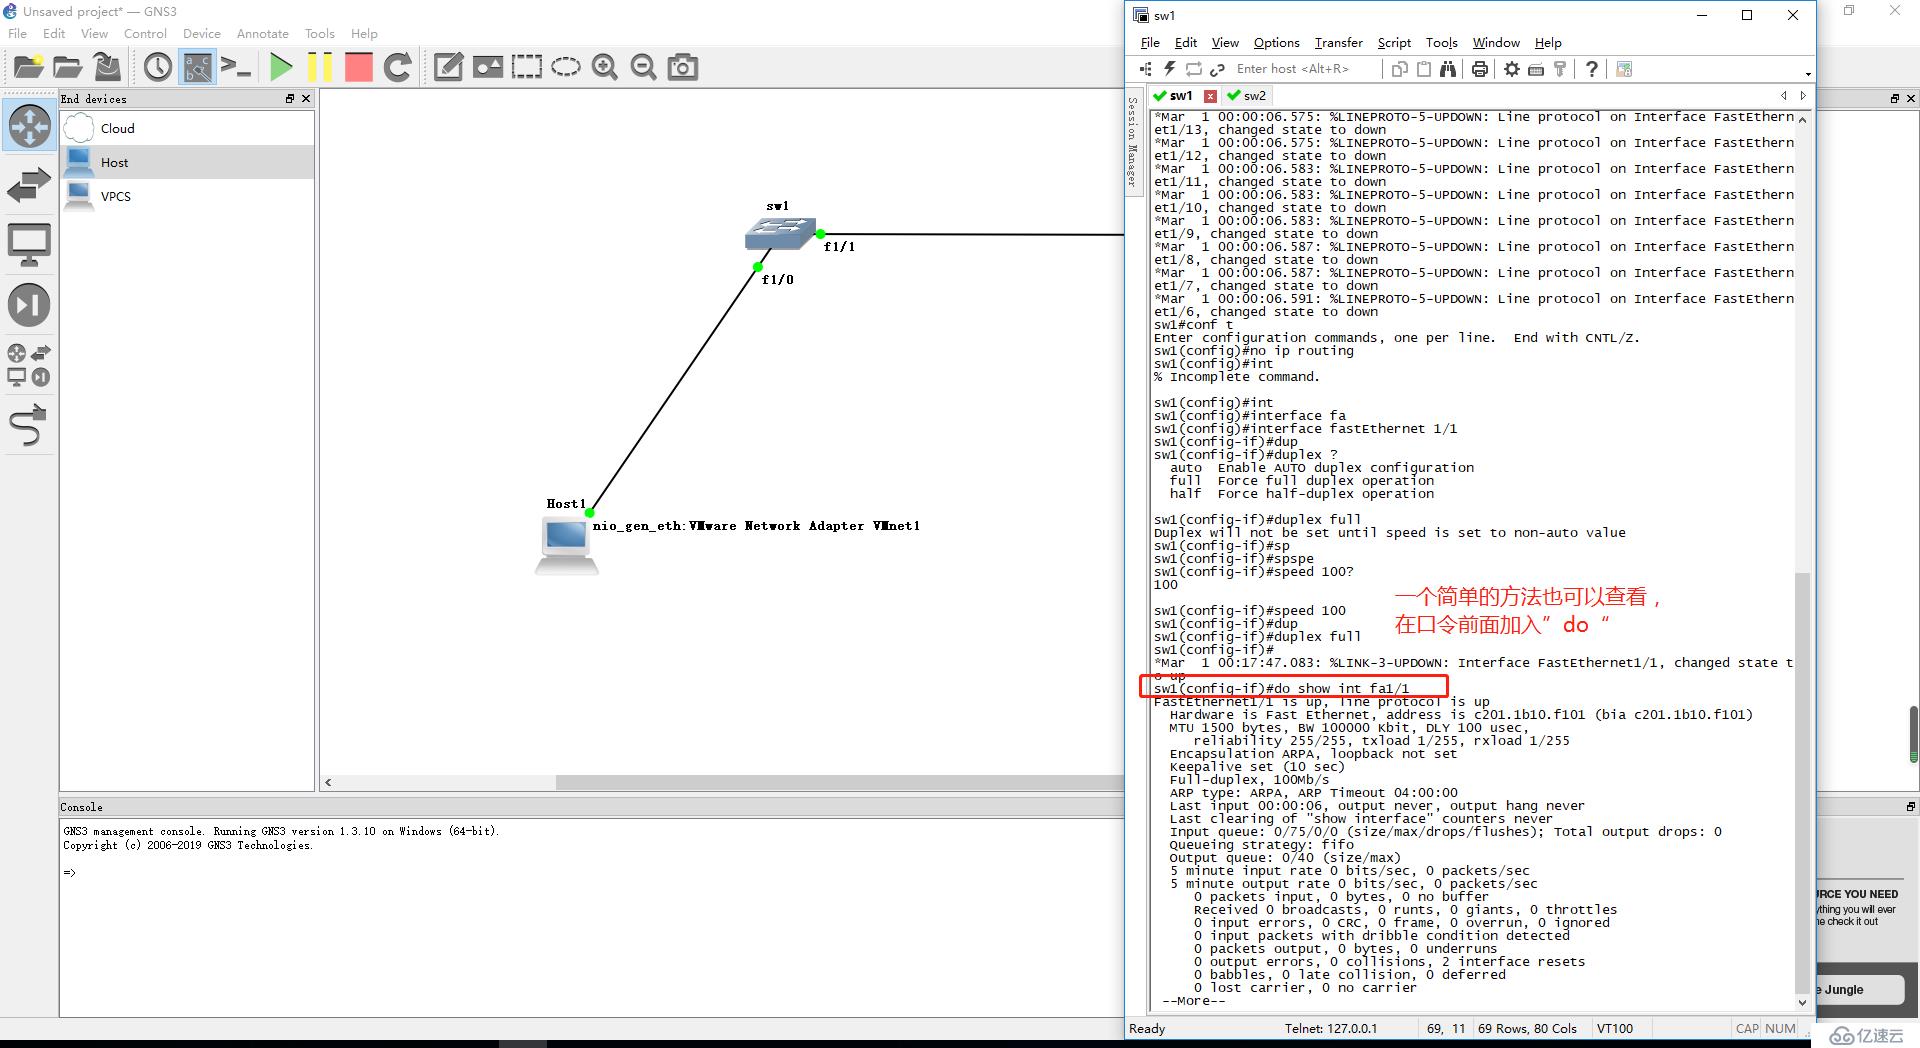Start all devices with green play button
Screen dimensions: 1920x1048
click(x=281, y=67)
